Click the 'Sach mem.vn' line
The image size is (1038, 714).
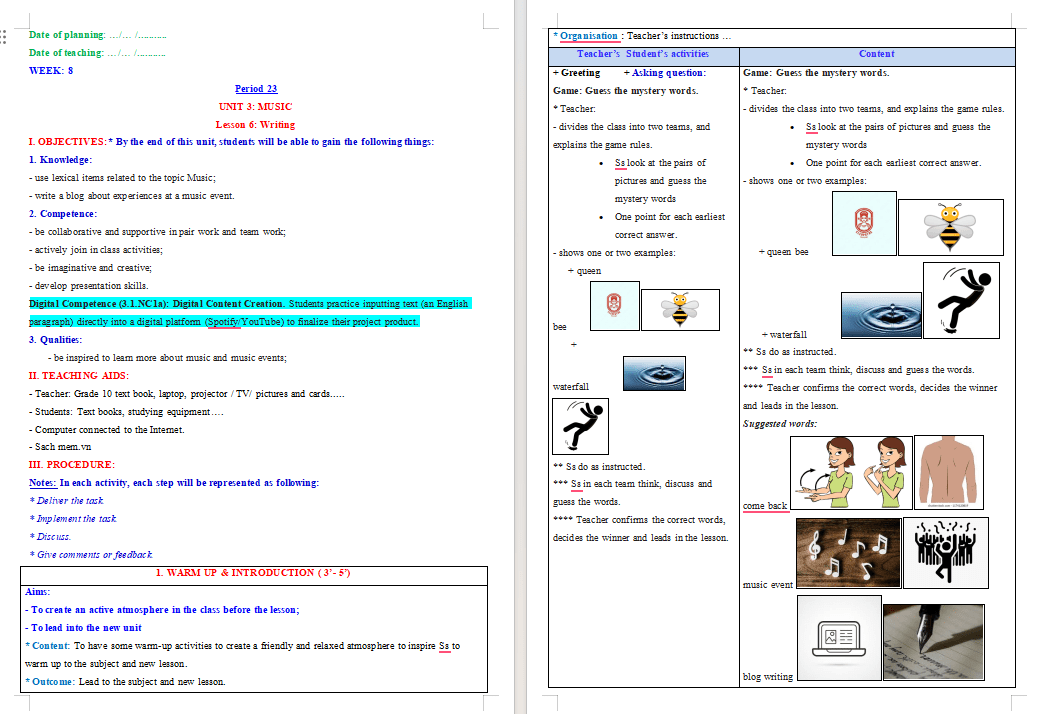[x=60, y=447]
